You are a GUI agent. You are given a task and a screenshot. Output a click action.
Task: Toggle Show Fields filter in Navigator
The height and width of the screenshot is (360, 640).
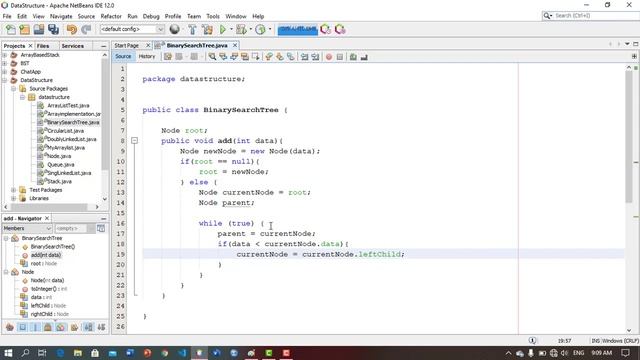pyautogui.click(x=22, y=327)
